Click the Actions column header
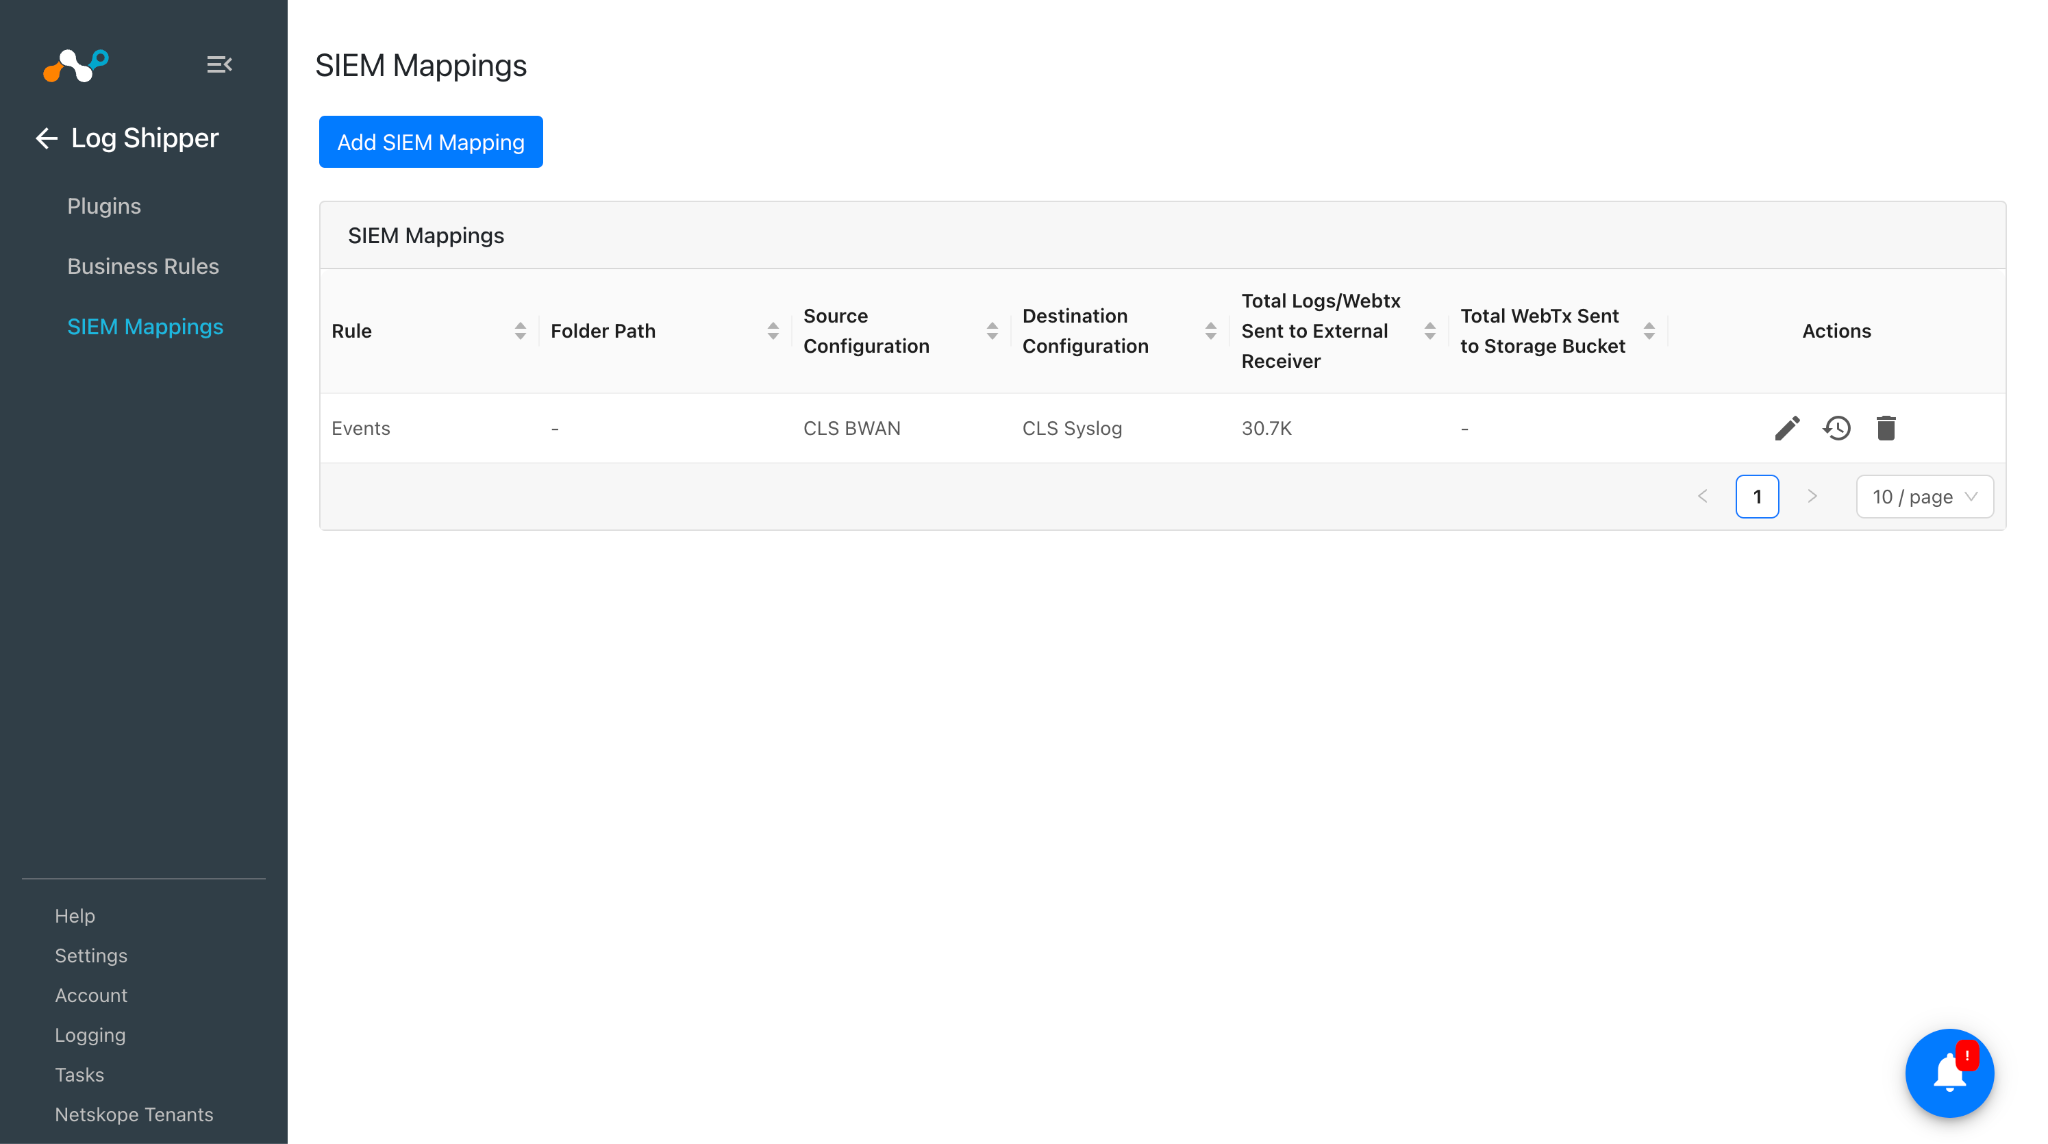 pyautogui.click(x=1836, y=331)
